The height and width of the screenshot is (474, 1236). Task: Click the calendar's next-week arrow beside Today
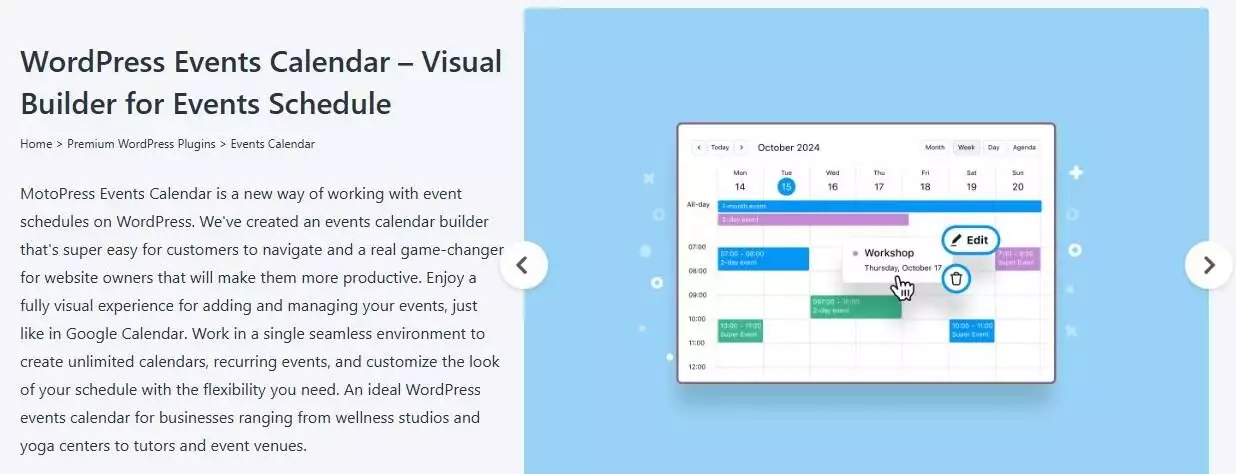point(741,147)
